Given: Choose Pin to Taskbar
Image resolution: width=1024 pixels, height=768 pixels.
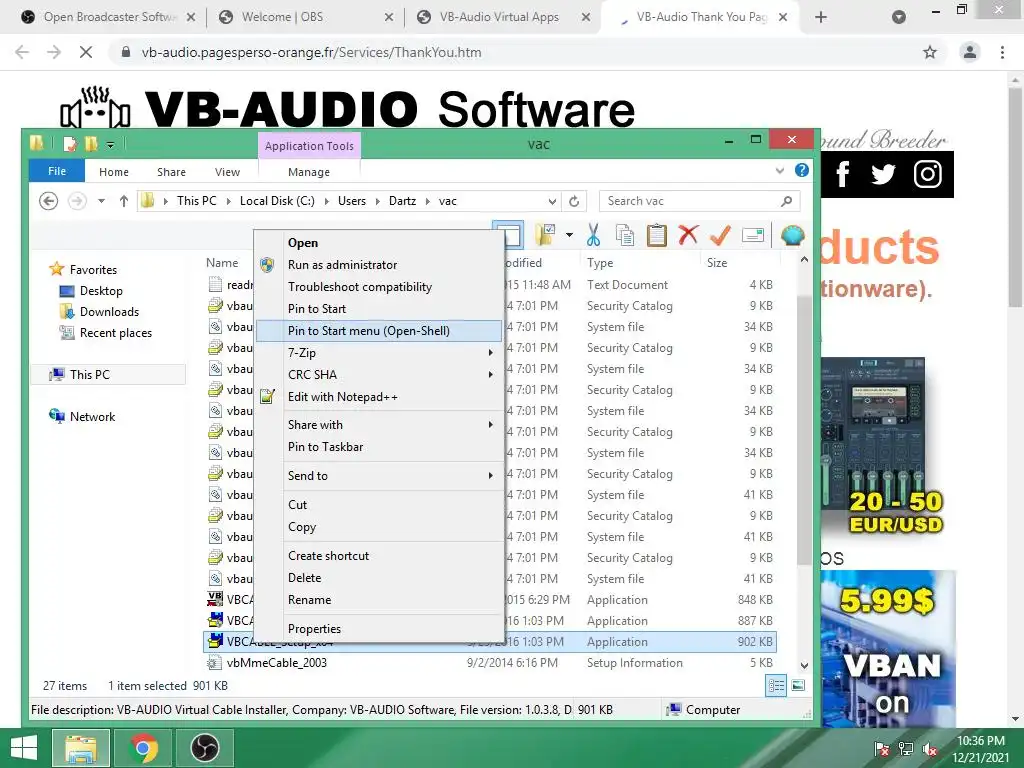Looking at the screenshot, I should coord(379,447).
